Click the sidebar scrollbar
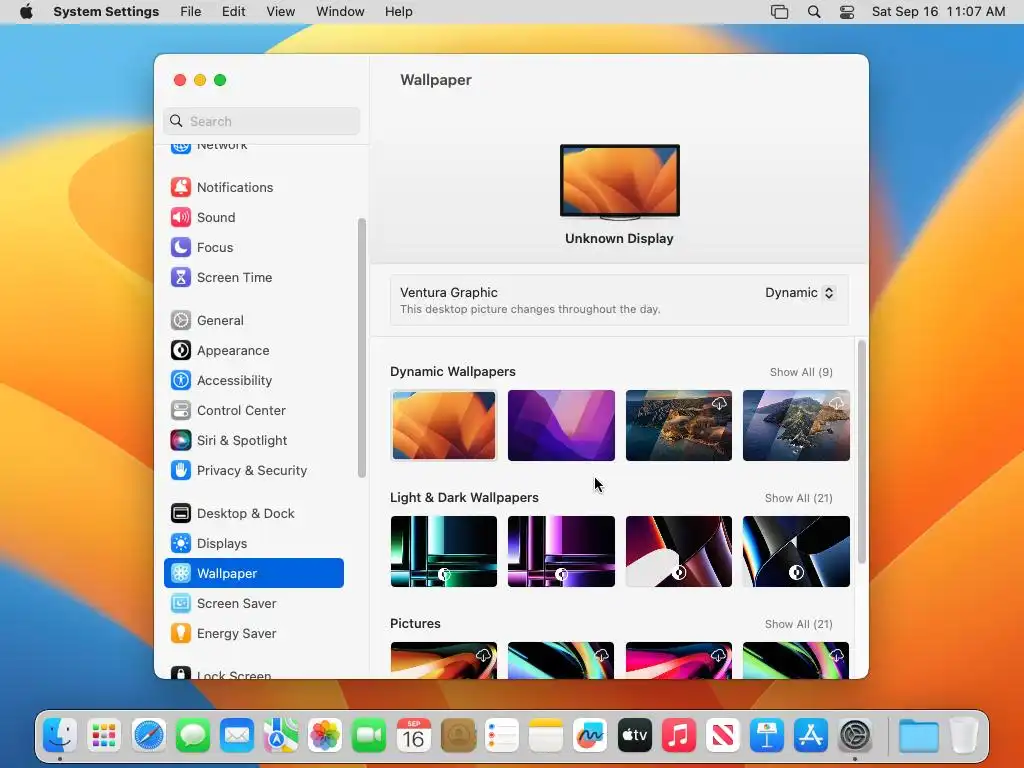 click(362, 347)
